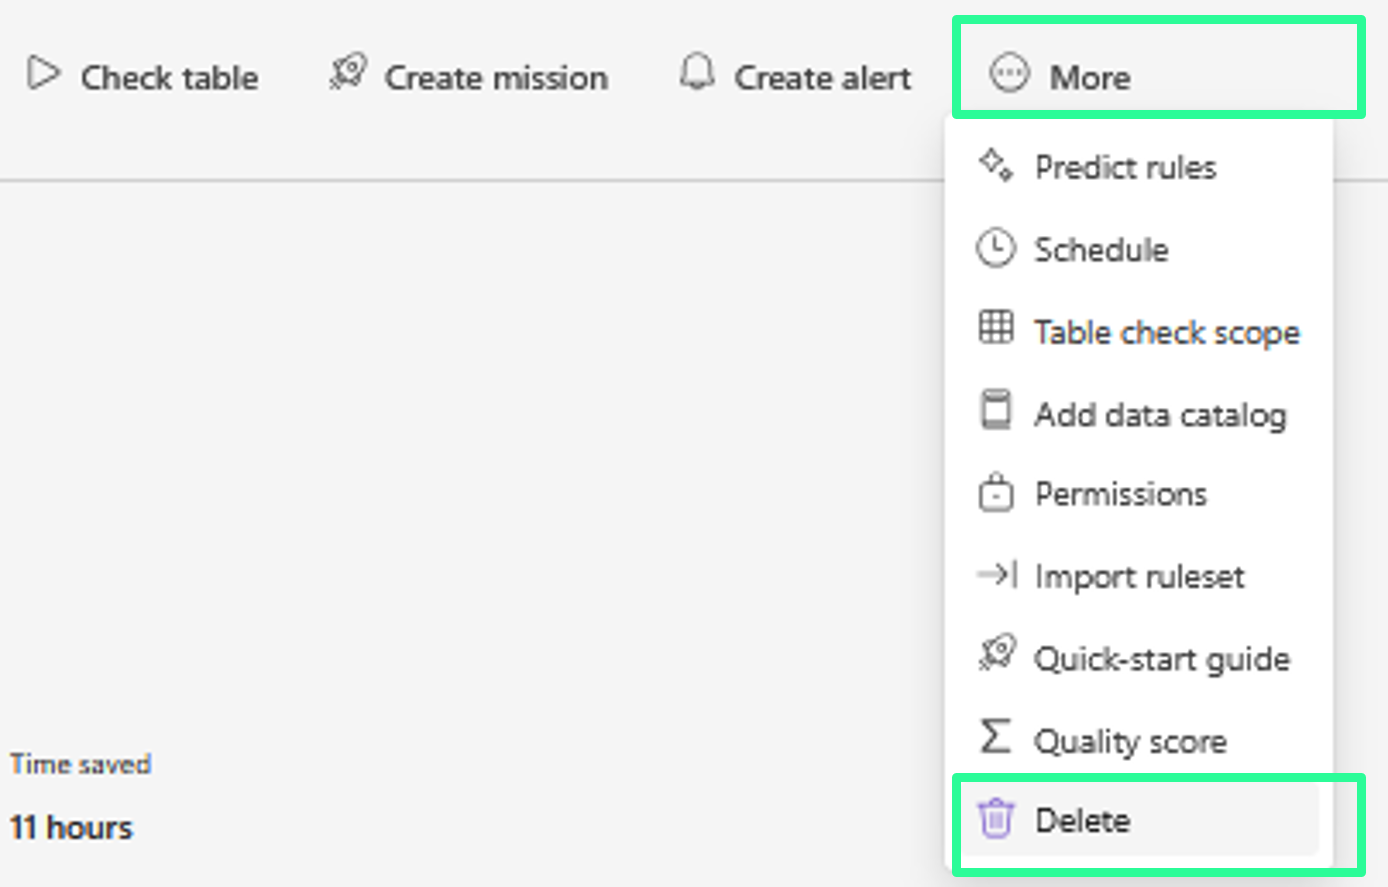Click the rocket icon beside Quick-start guide
Screen dimensions: 1388x887
coord(996,653)
